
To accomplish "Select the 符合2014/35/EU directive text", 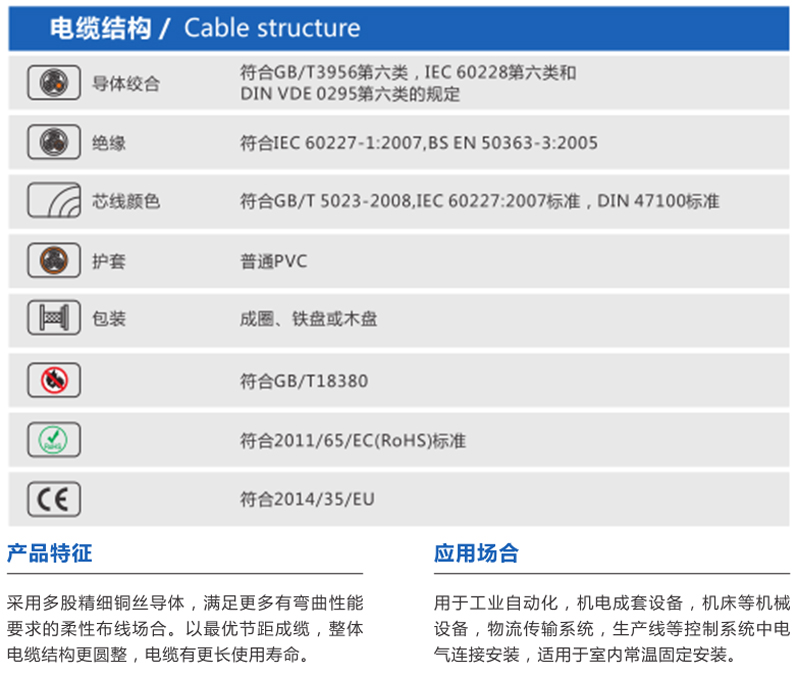I will pyautogui.click(x=307, y=499).
